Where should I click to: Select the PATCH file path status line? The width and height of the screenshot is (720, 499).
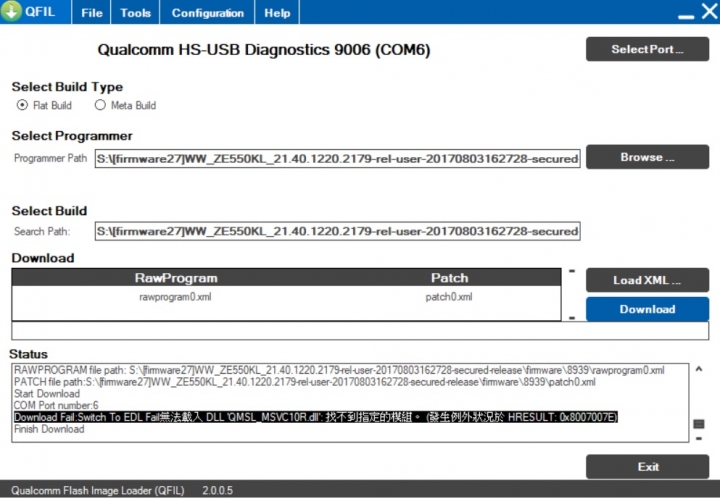coord(304,382)
